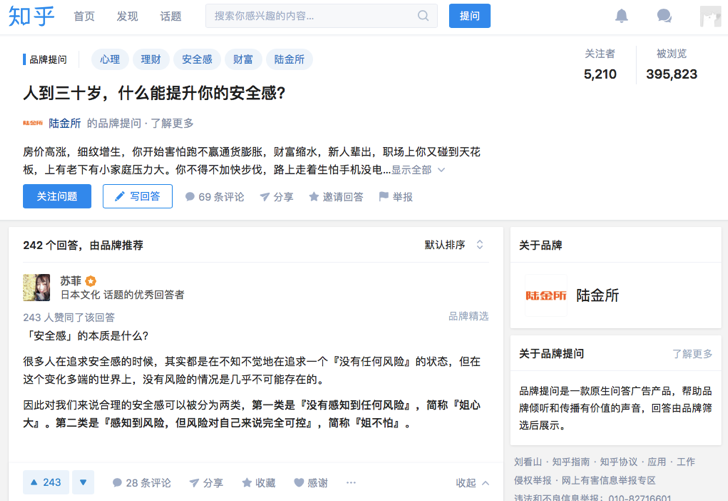The width and height of the screenshot is (728, 501).
Task: Select the 陆金所 topic tag
Action: tap(289, 59)
